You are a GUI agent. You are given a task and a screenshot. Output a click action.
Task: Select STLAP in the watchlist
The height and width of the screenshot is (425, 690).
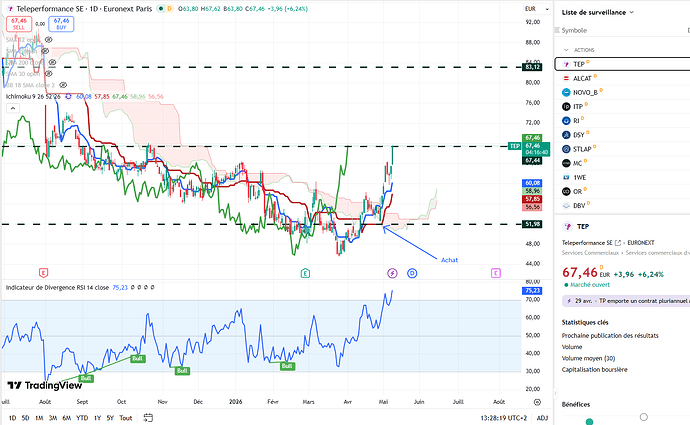(622, 149)
